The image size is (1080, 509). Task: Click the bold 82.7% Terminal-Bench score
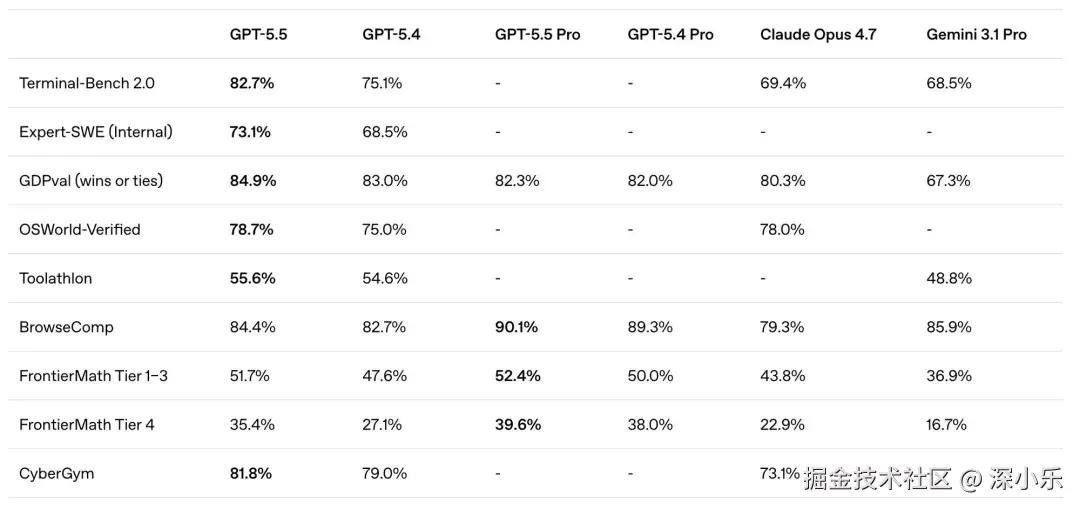[252, 83]
